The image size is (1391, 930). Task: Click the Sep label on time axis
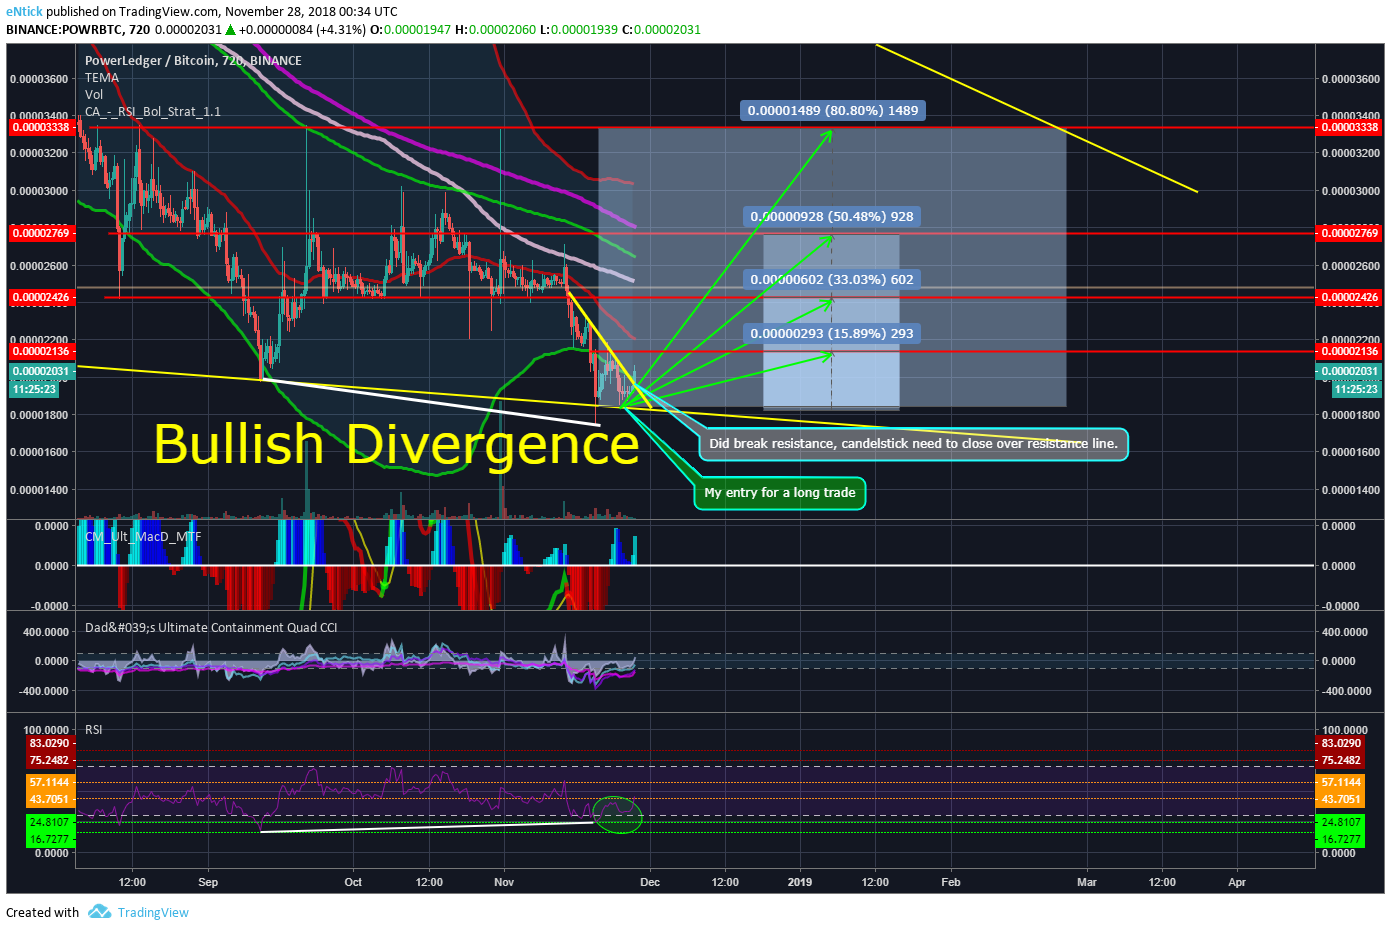coord(208,882)
